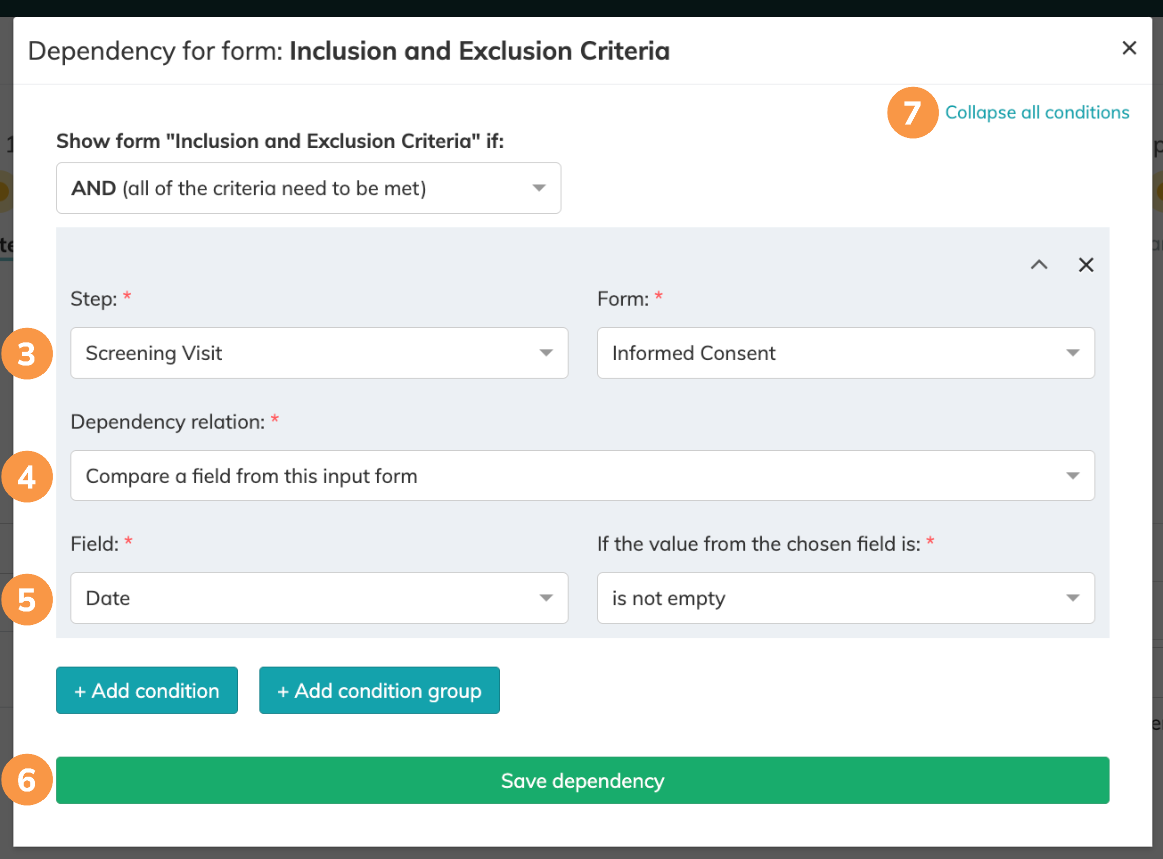Click the orange step 7 marker

point(911,113)
